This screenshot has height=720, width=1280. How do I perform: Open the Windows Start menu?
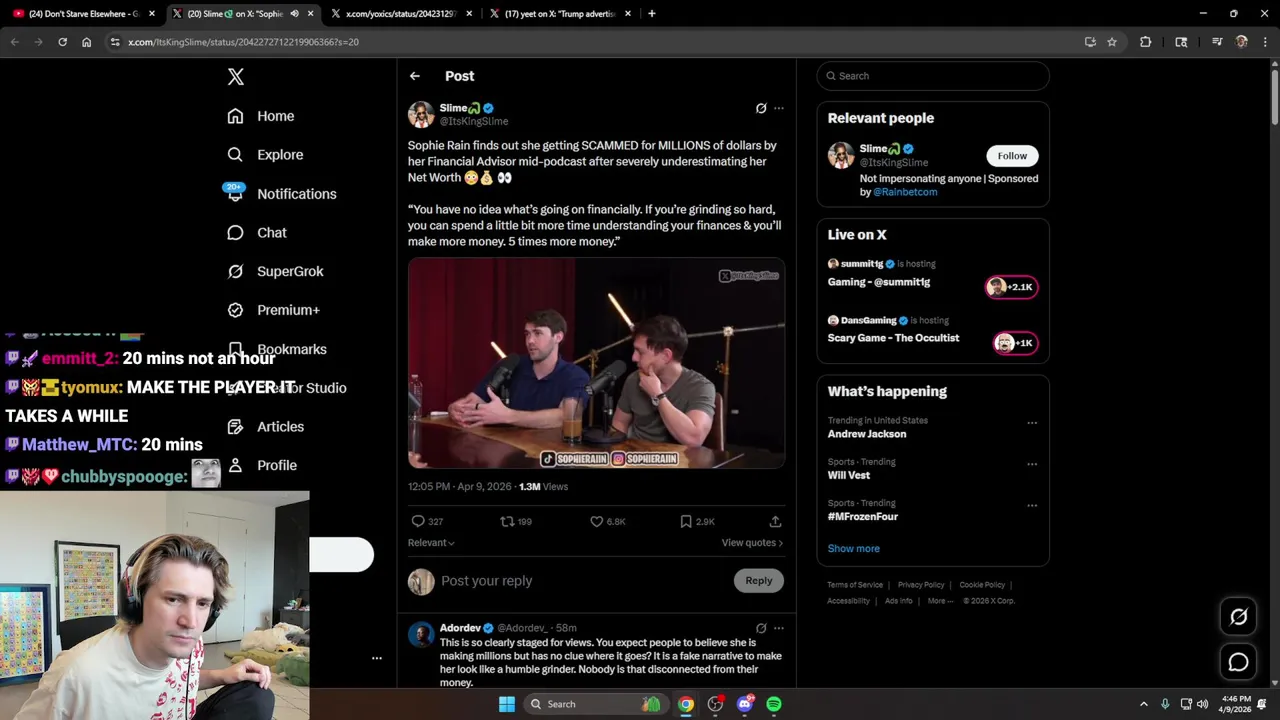point(507,704)
